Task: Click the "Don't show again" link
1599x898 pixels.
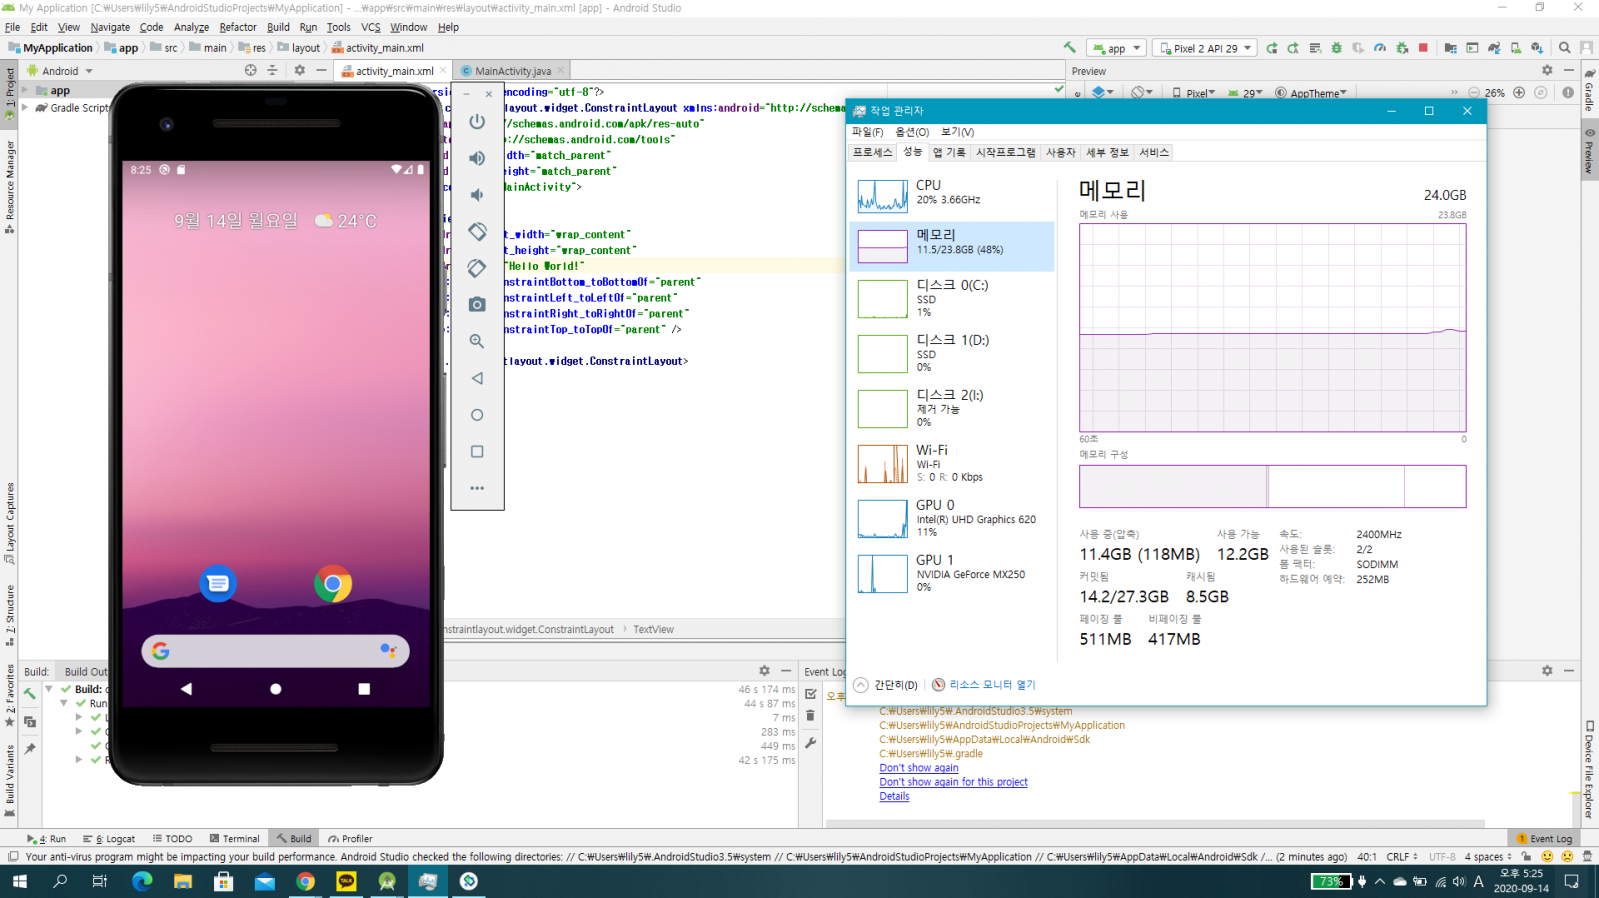Action: (918, 768)
